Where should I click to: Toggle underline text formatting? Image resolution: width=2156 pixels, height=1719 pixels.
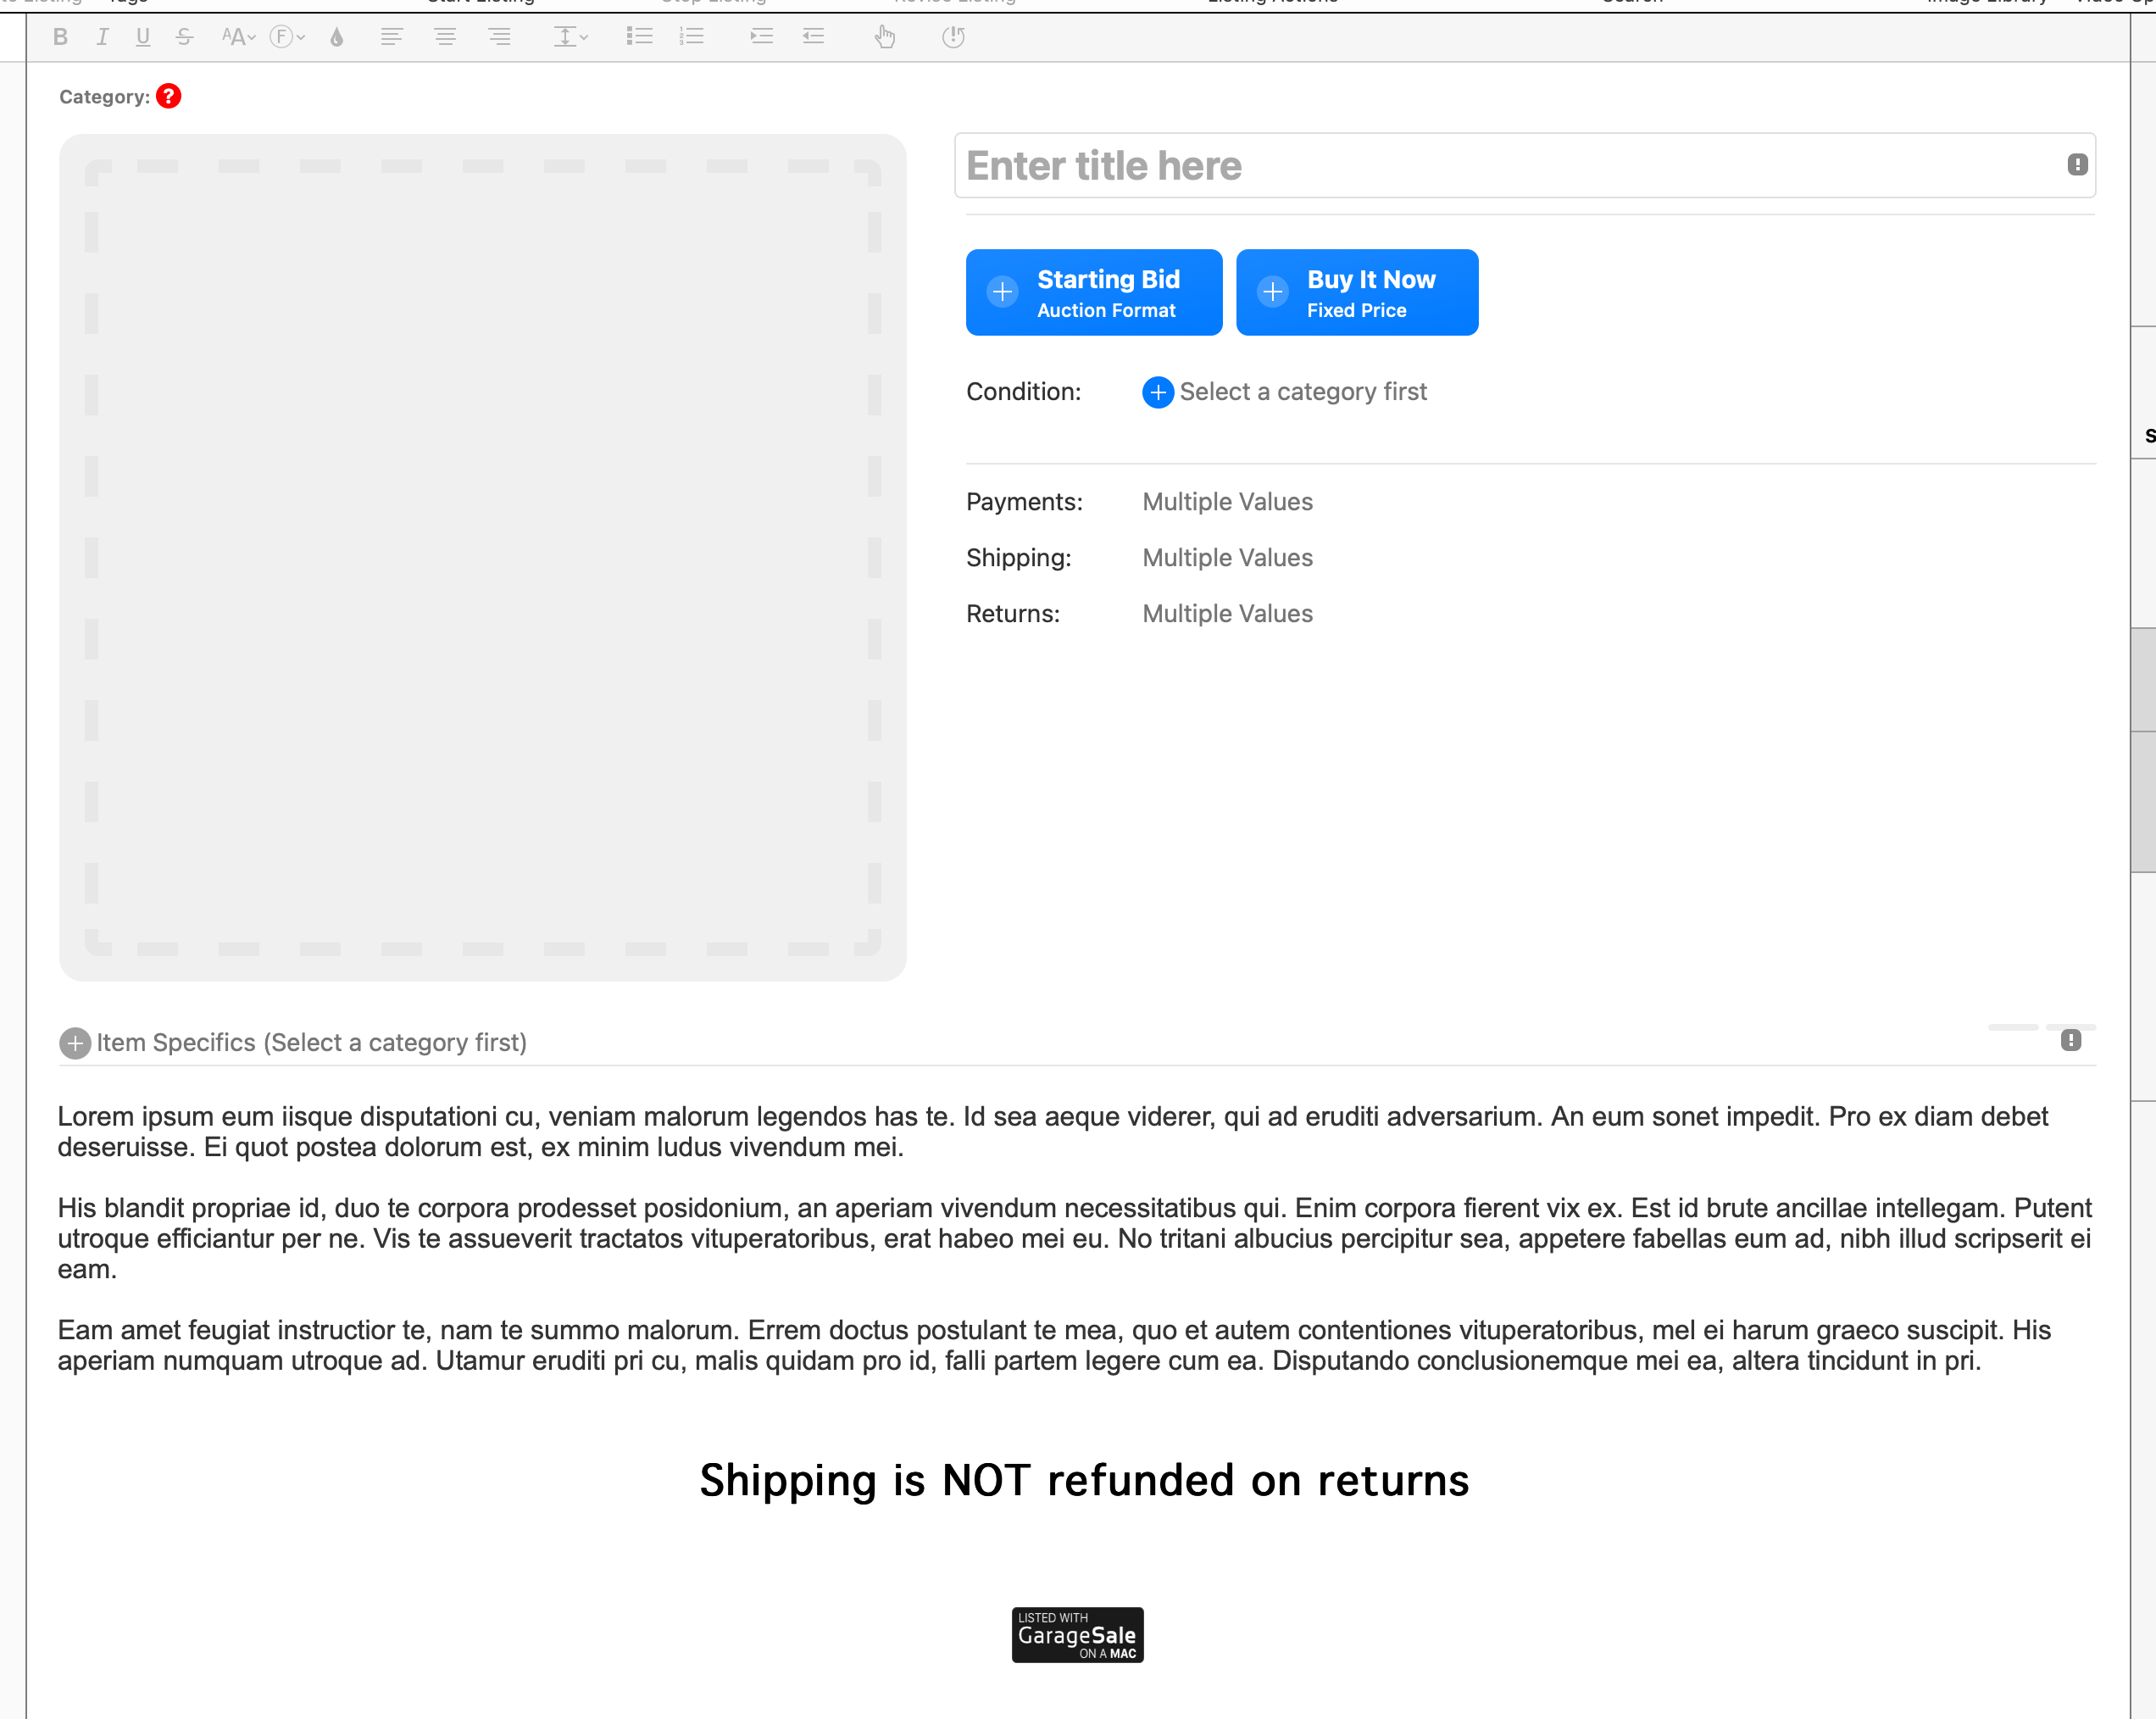coord(143,37)
